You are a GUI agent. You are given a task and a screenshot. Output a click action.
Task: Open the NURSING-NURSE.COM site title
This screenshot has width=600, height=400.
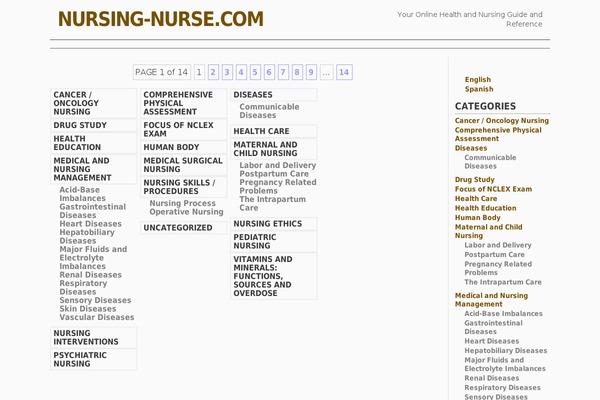(x=161, y=19)
